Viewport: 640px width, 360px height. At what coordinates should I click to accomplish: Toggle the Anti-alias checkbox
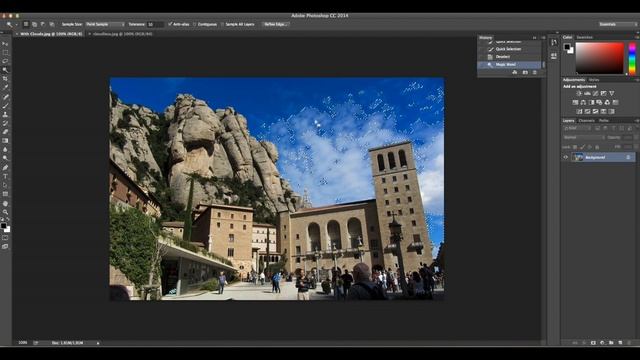point(170,24)
